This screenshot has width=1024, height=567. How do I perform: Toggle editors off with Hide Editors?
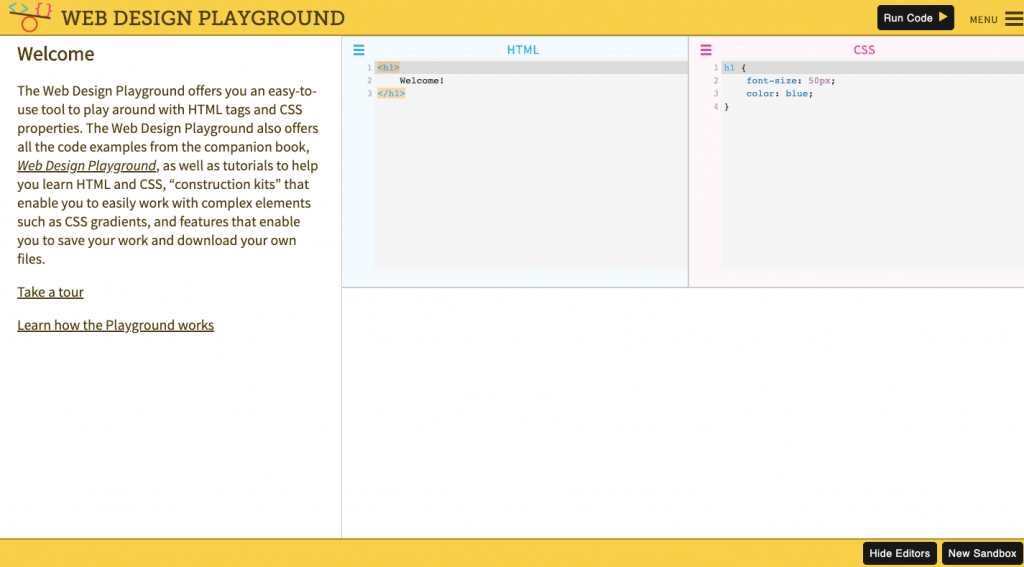click(899, 553)
